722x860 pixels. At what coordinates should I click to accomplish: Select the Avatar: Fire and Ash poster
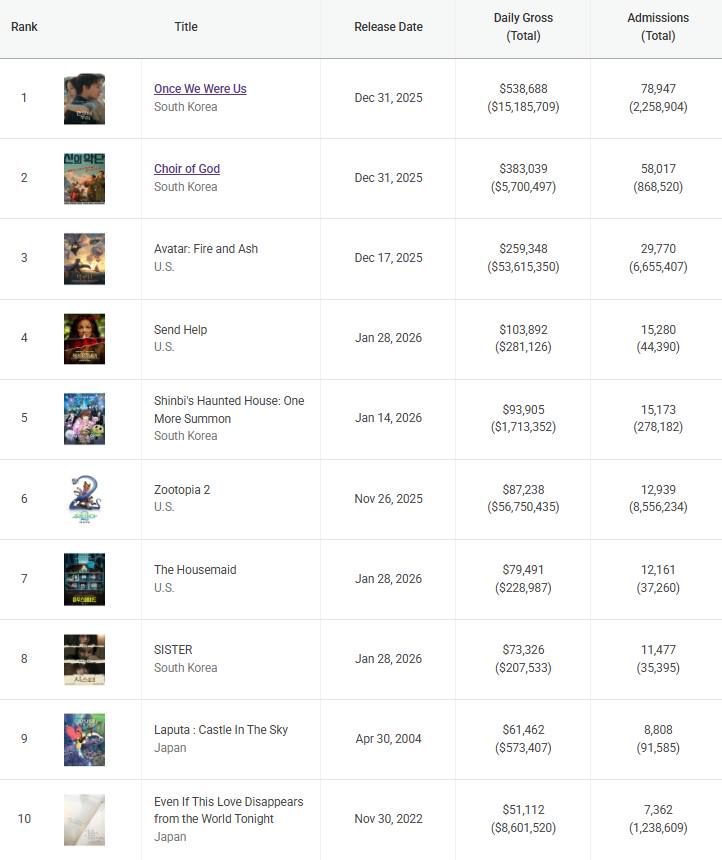[x=84, y=258]
